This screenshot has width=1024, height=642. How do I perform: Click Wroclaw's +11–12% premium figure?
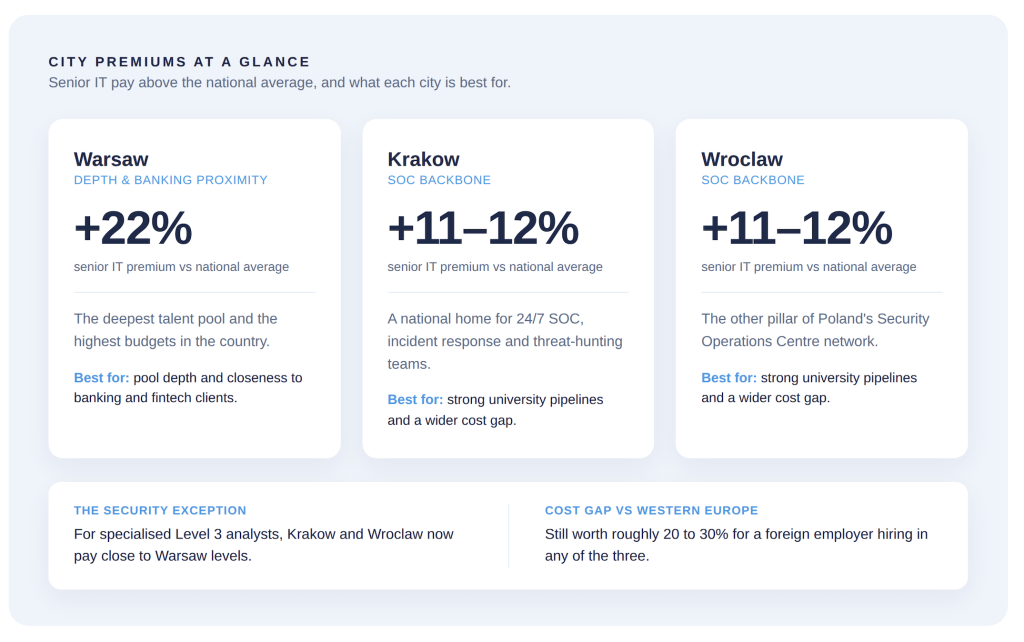(797, 228)
